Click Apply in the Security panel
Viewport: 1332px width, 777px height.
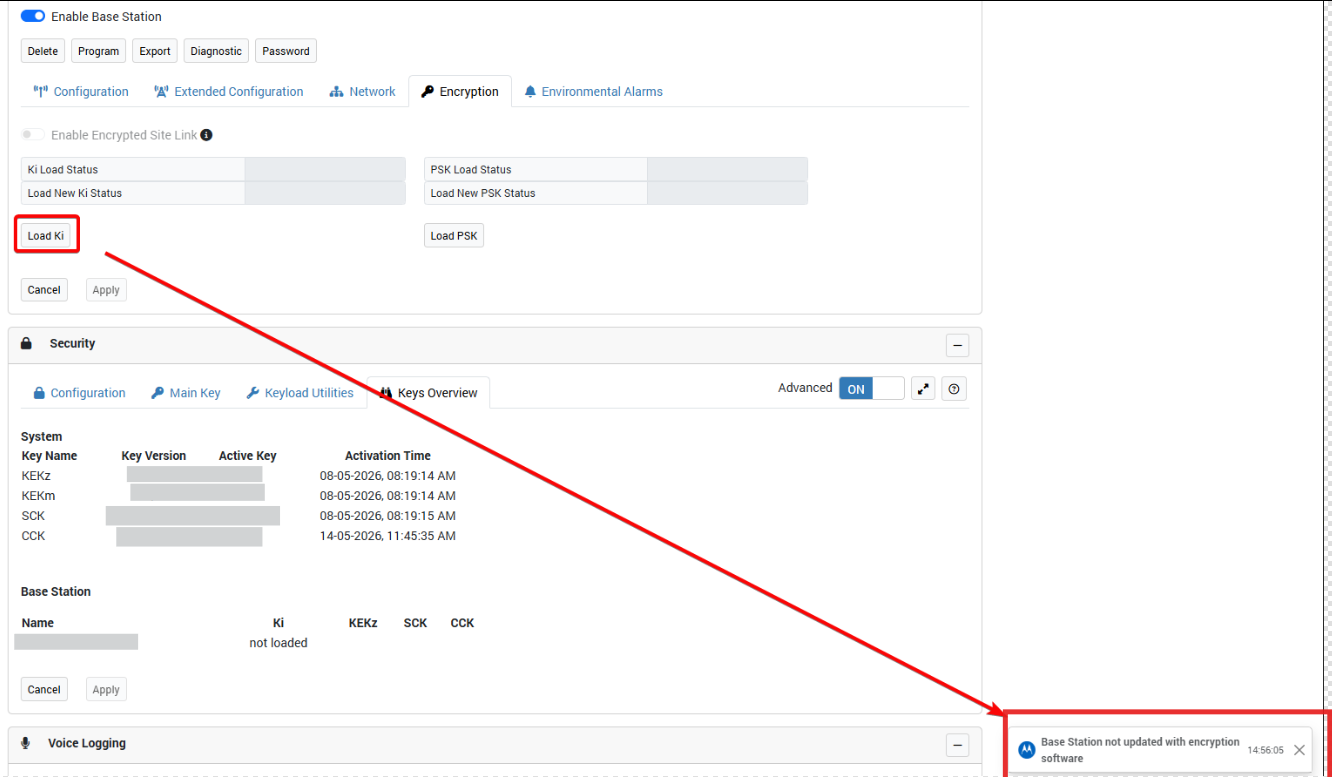coord(106,690)
